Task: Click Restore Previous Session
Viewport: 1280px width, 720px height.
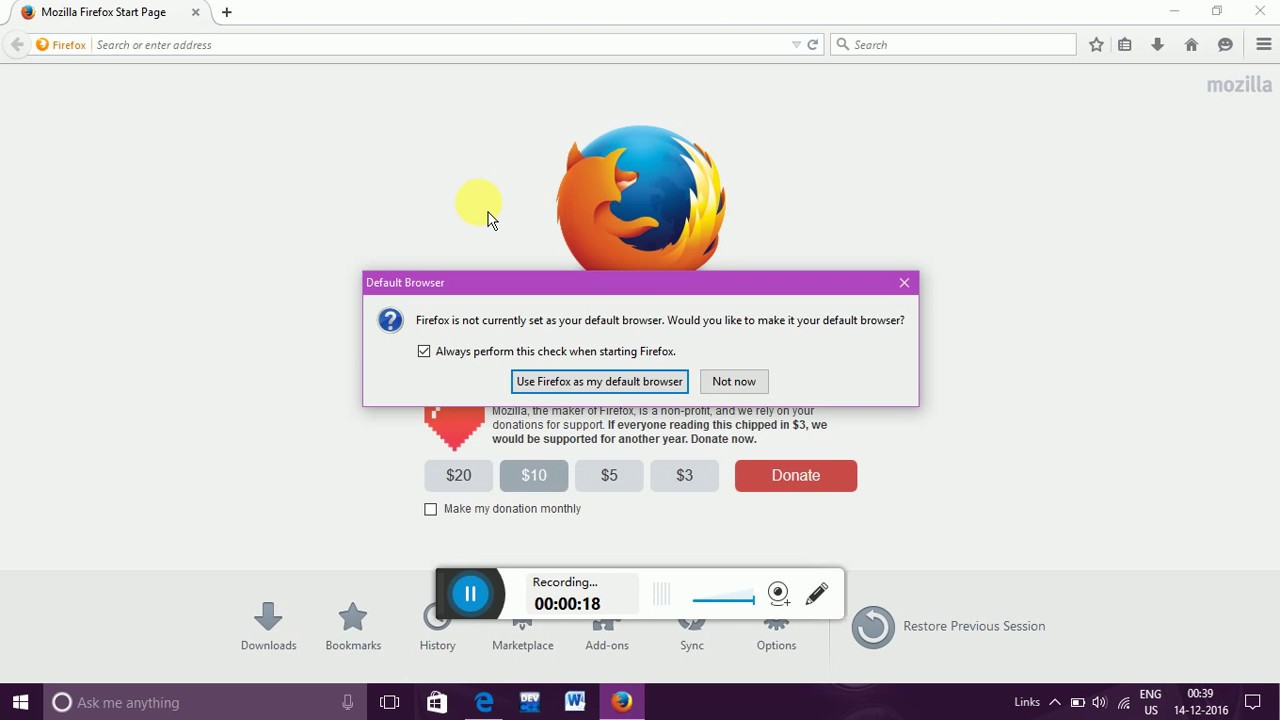Action: click(948, 627)
